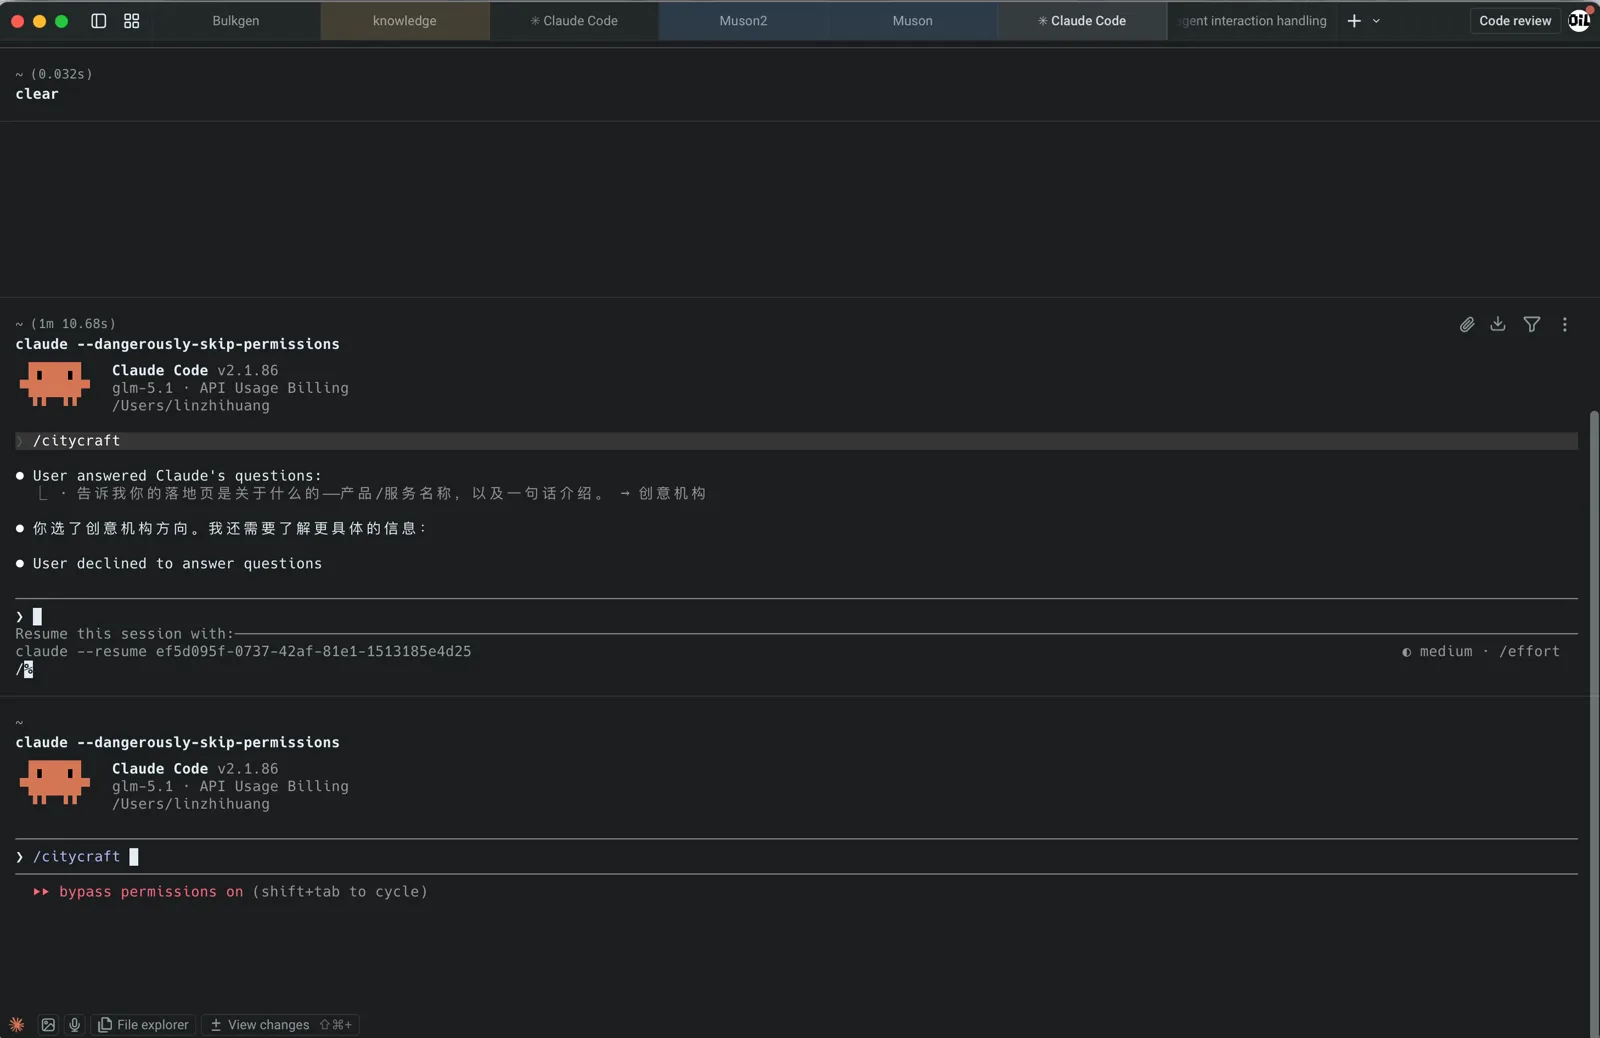Click the orange starburst icon in footer
Viewport: 1600px width, 1038px height.
(17, 1025)
